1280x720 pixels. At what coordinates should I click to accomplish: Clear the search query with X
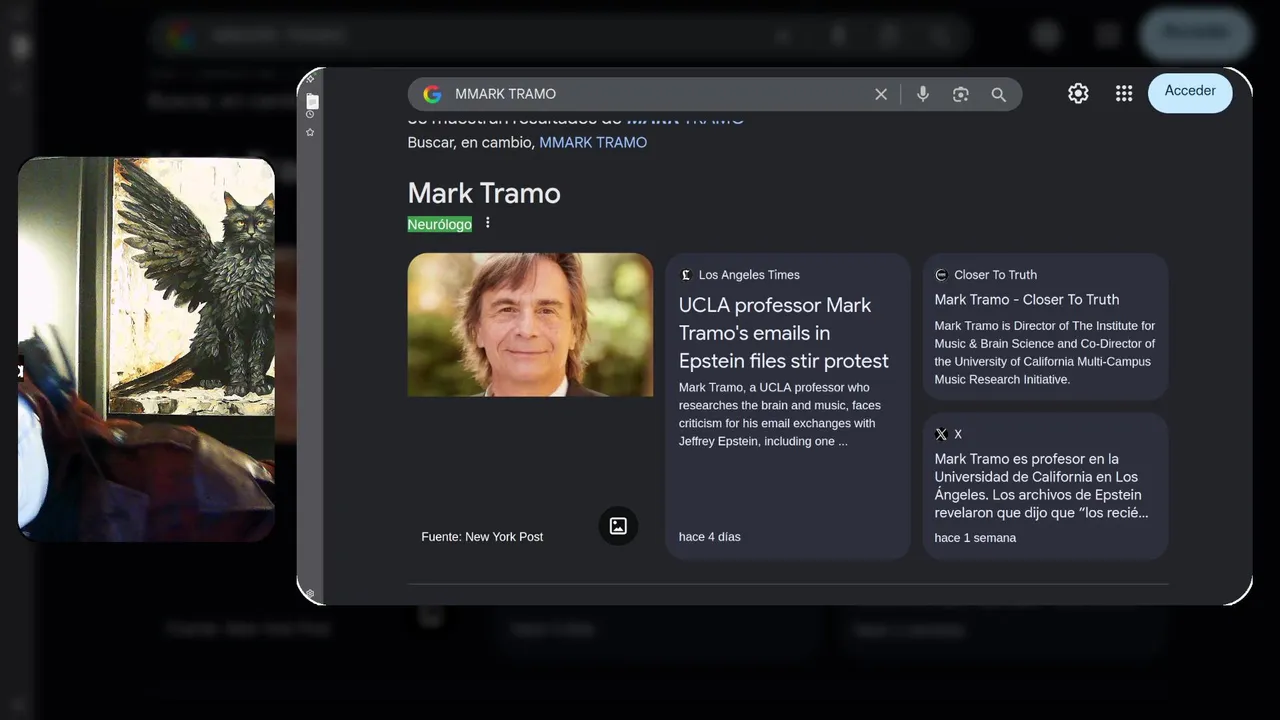(x=881, y=94)
